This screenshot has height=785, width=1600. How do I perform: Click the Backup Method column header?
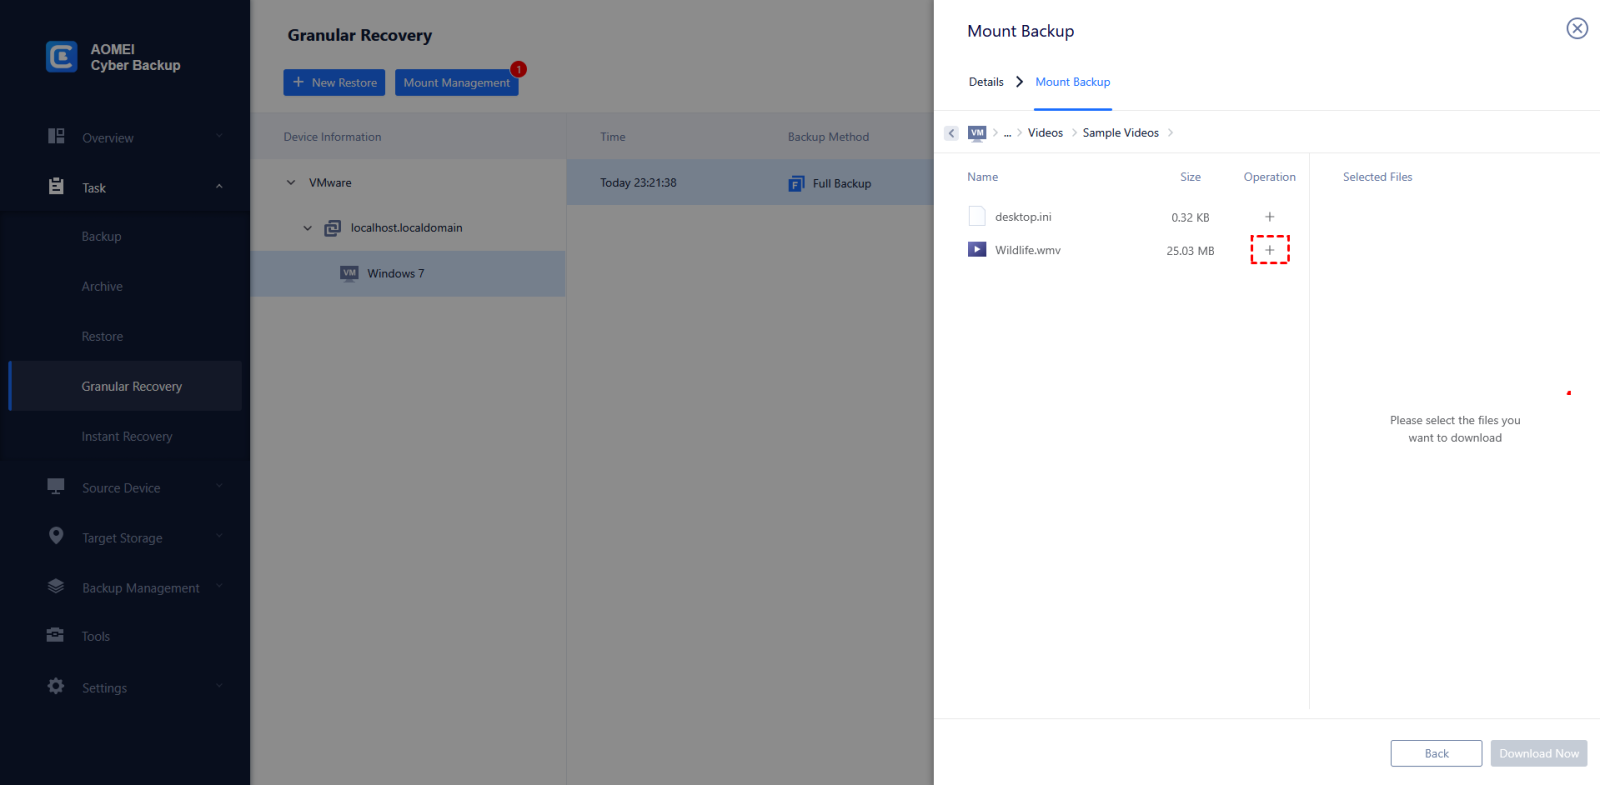pyautogui.click(x=828, y=137)
